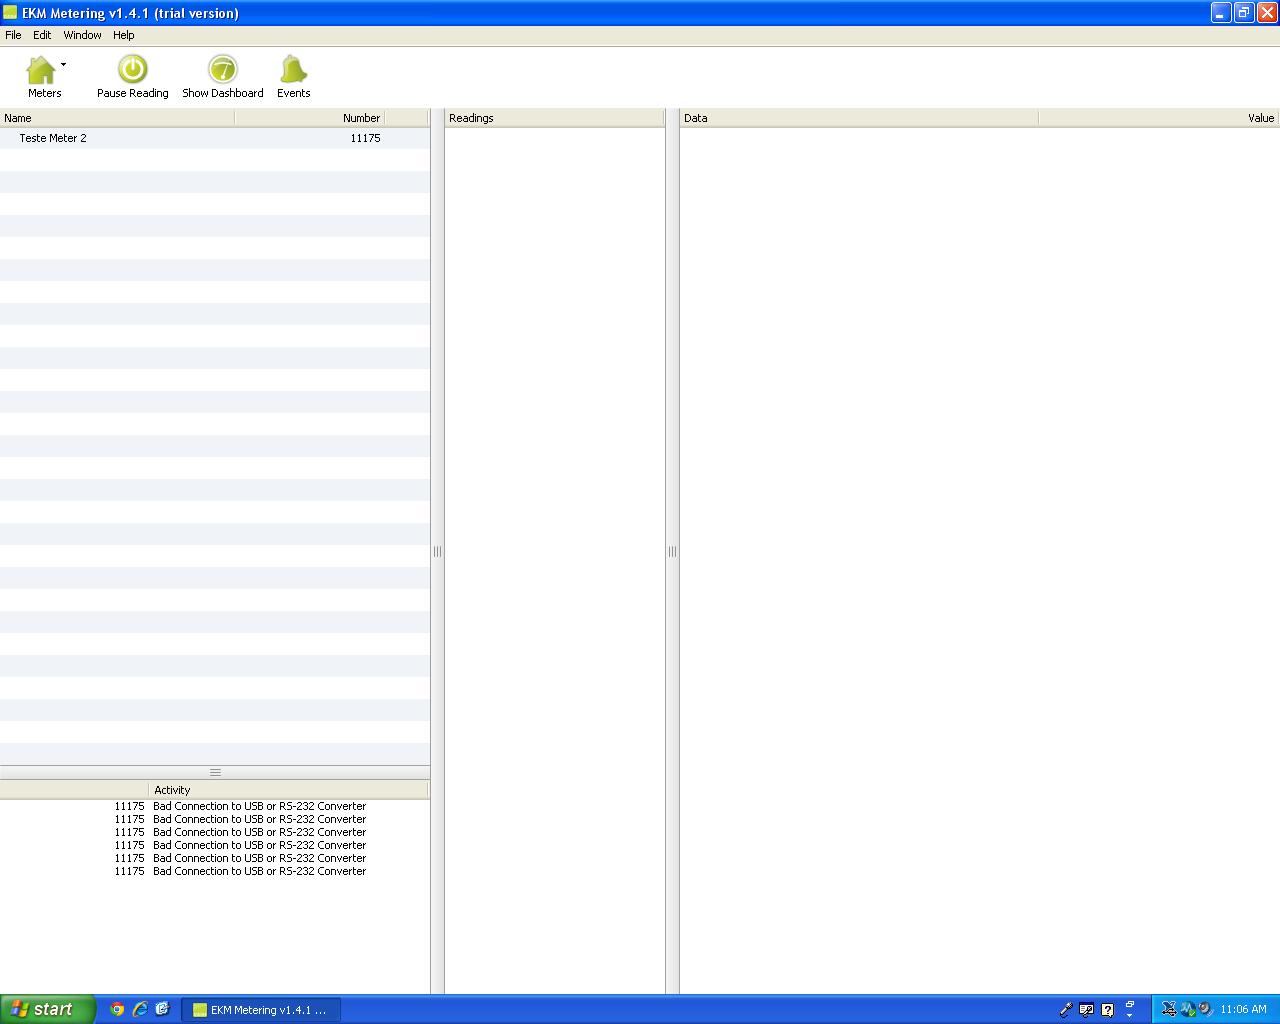
Task: Click the splitter handle above the Activity log
Action: tap(215, 772)
